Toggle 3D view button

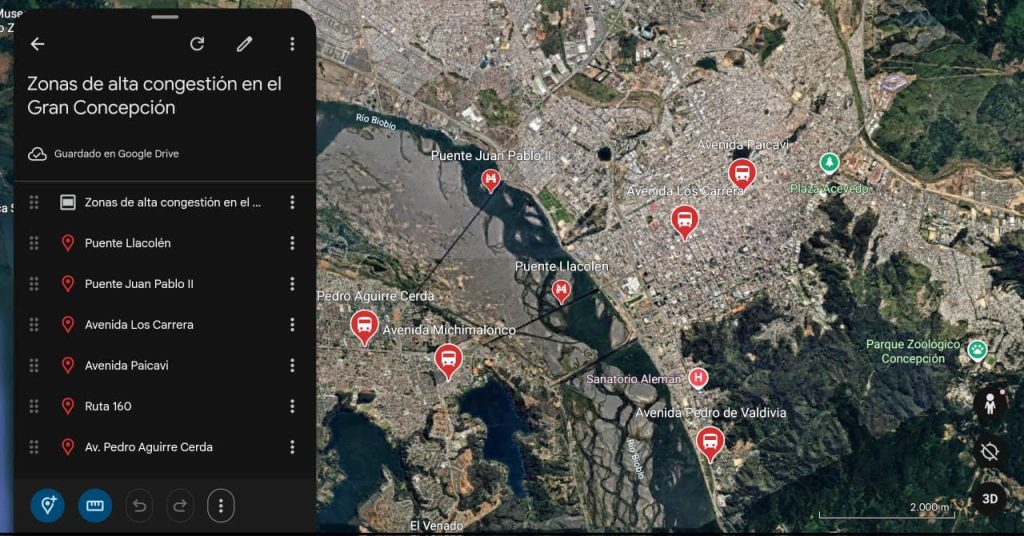tap(989, 499)
